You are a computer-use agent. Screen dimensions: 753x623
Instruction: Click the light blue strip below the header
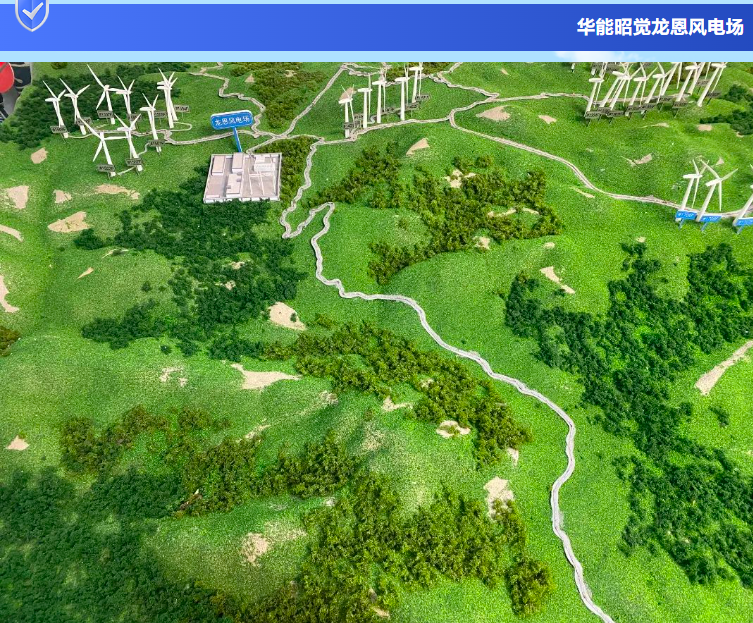[x=376, y=56]
